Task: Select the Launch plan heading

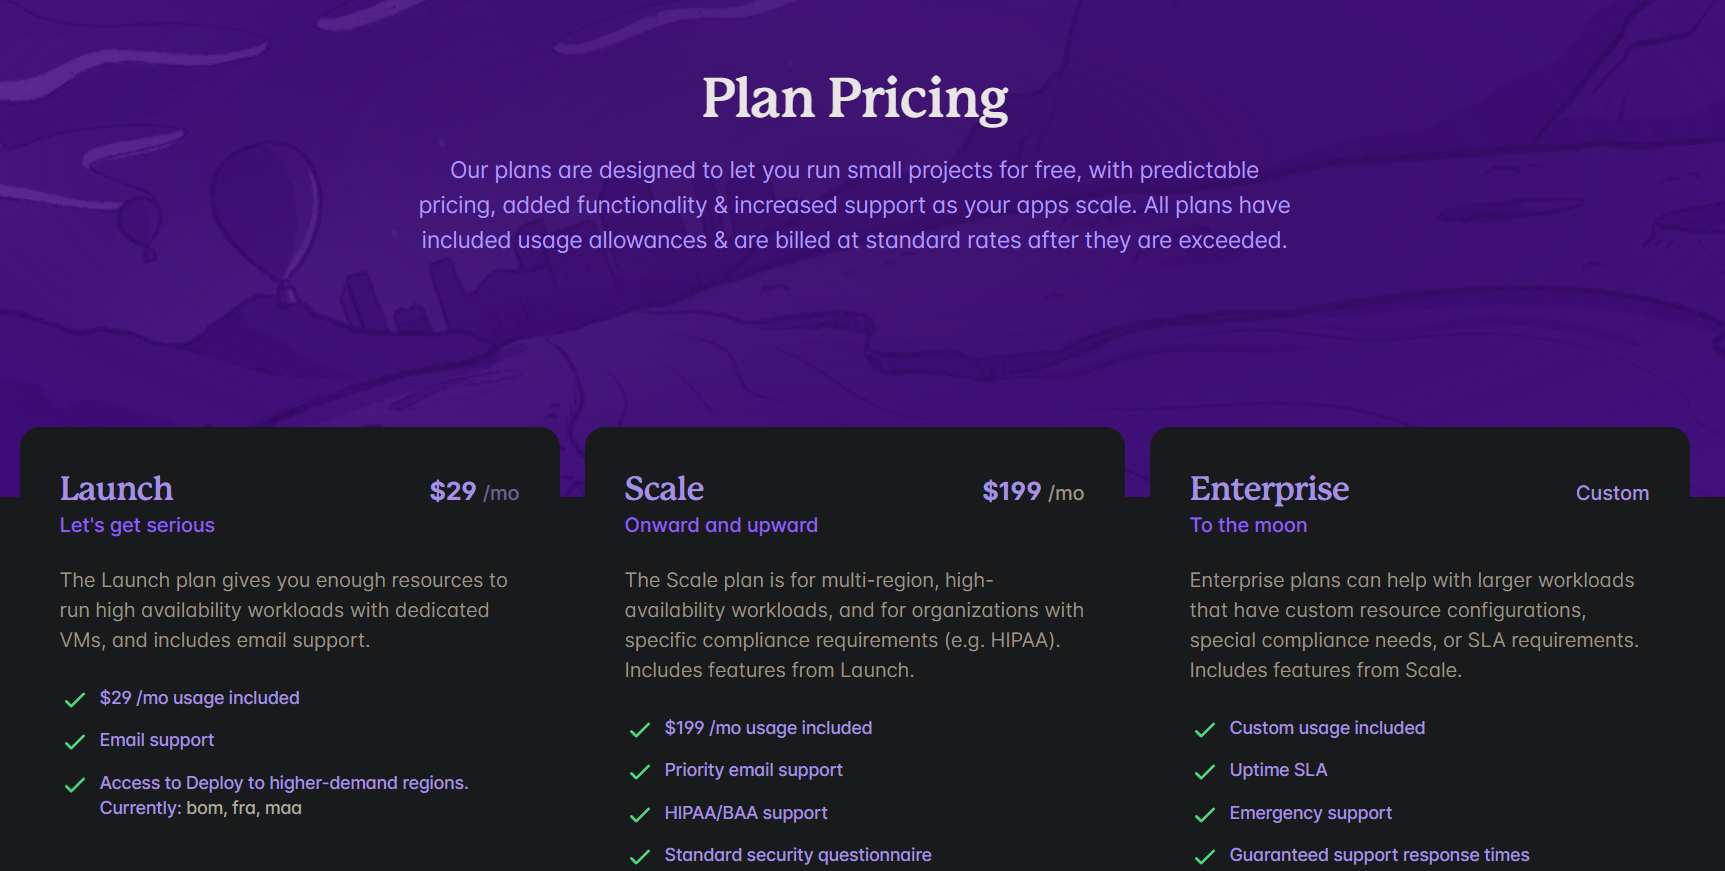Action: point(116,489)
